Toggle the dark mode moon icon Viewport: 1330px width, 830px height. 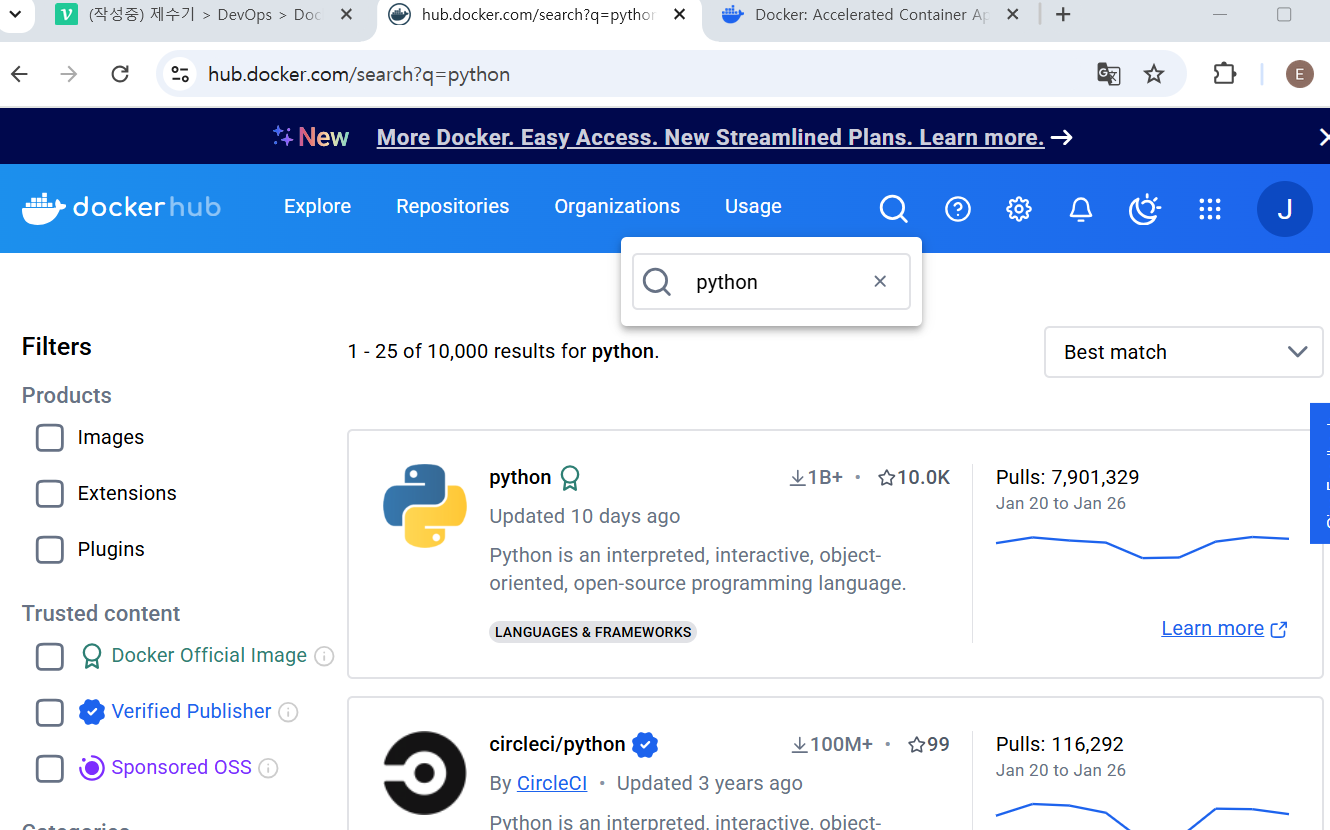pyautogui.click(x=1144, y=209)
